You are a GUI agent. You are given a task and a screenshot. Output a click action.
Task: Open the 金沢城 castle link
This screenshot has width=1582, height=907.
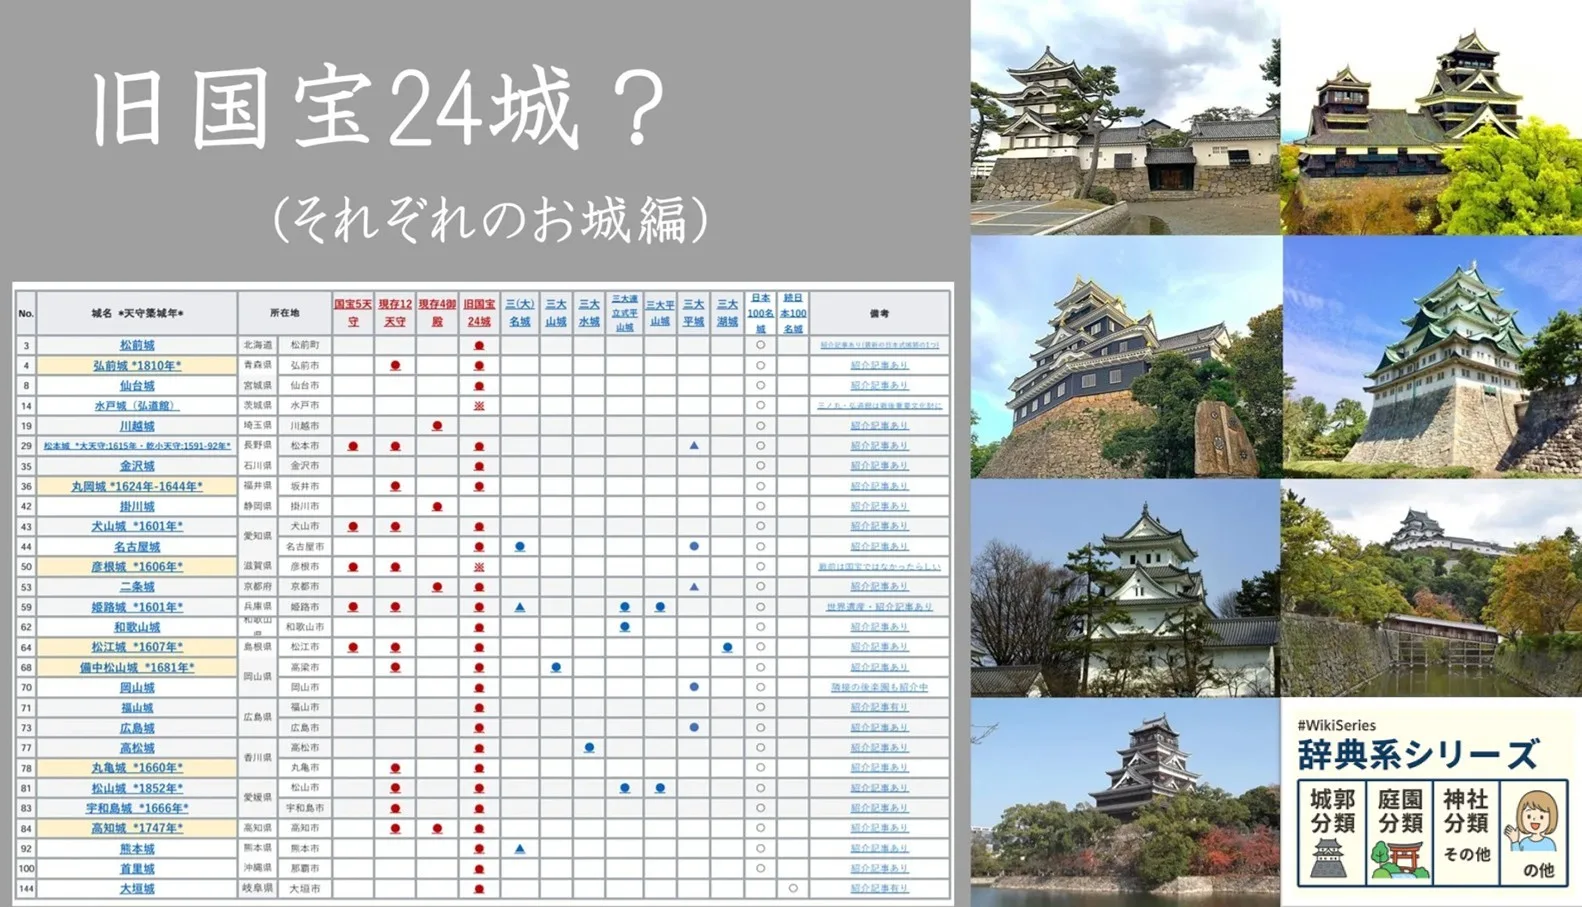point(137,465)
